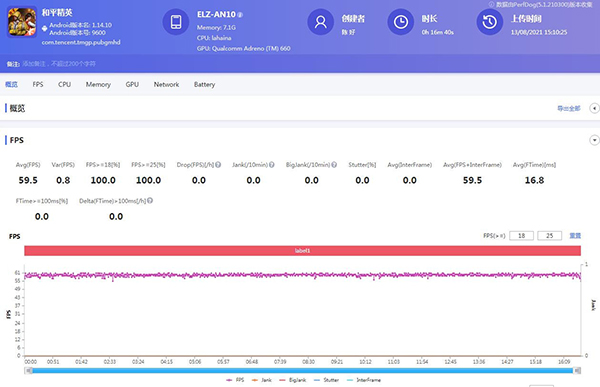Switch to the CPU tab
600x387 pixels.
tap(64, 84)
